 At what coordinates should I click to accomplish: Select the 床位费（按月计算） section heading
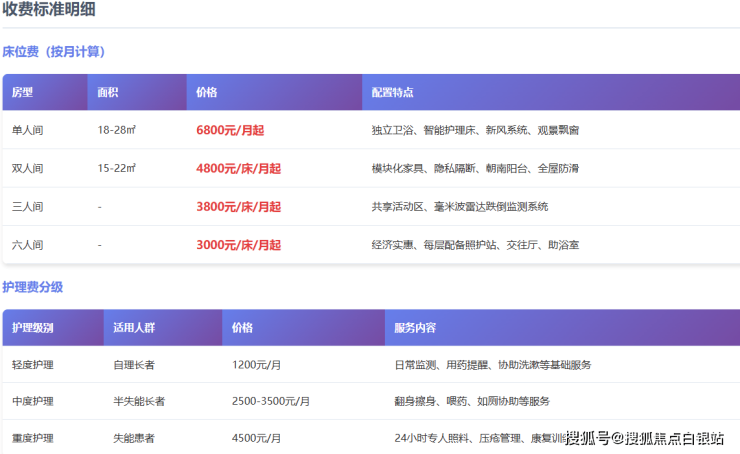point(54,52)
